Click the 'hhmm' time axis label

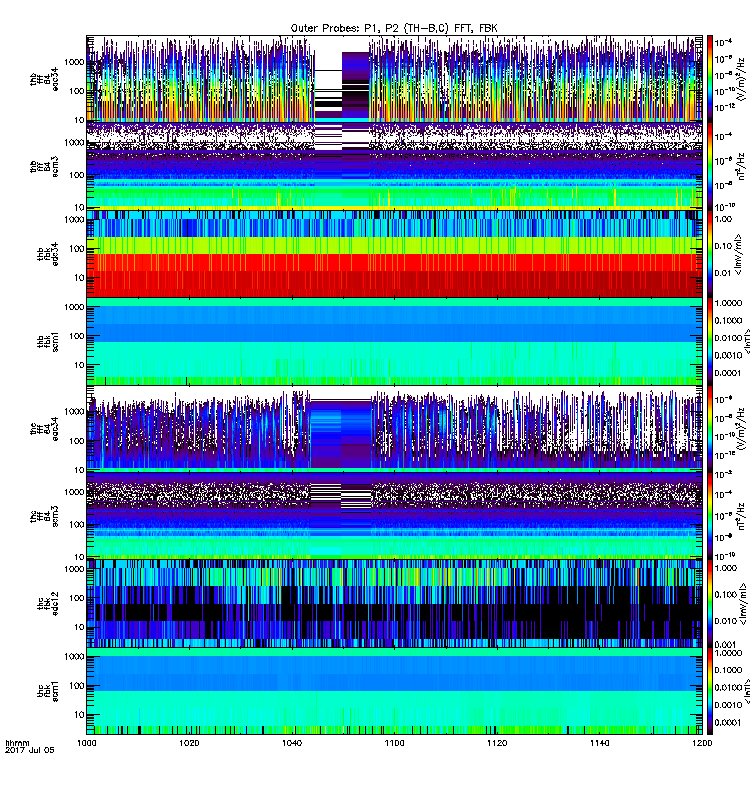[18, 743]
